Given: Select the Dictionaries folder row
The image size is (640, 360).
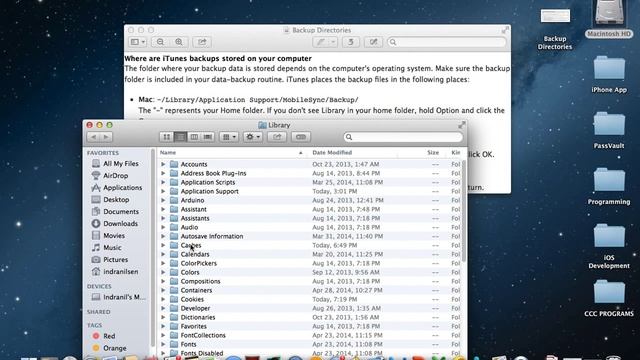Looking at the screenshot, I should coord(310,317).
